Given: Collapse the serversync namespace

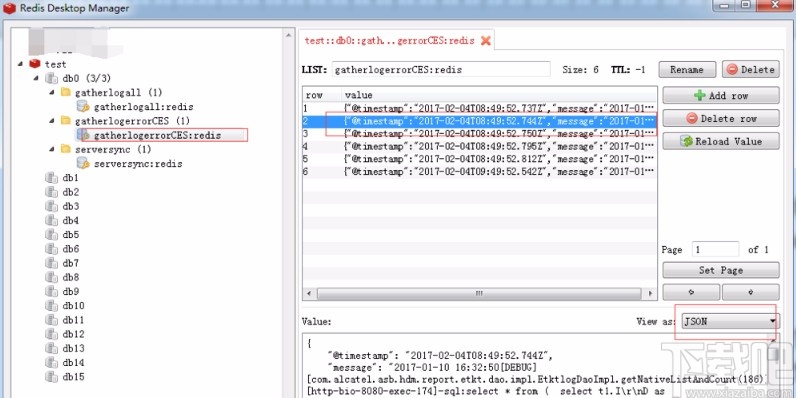Looking at the screenshot, I should pyautogui.click(x=52, y=149).
